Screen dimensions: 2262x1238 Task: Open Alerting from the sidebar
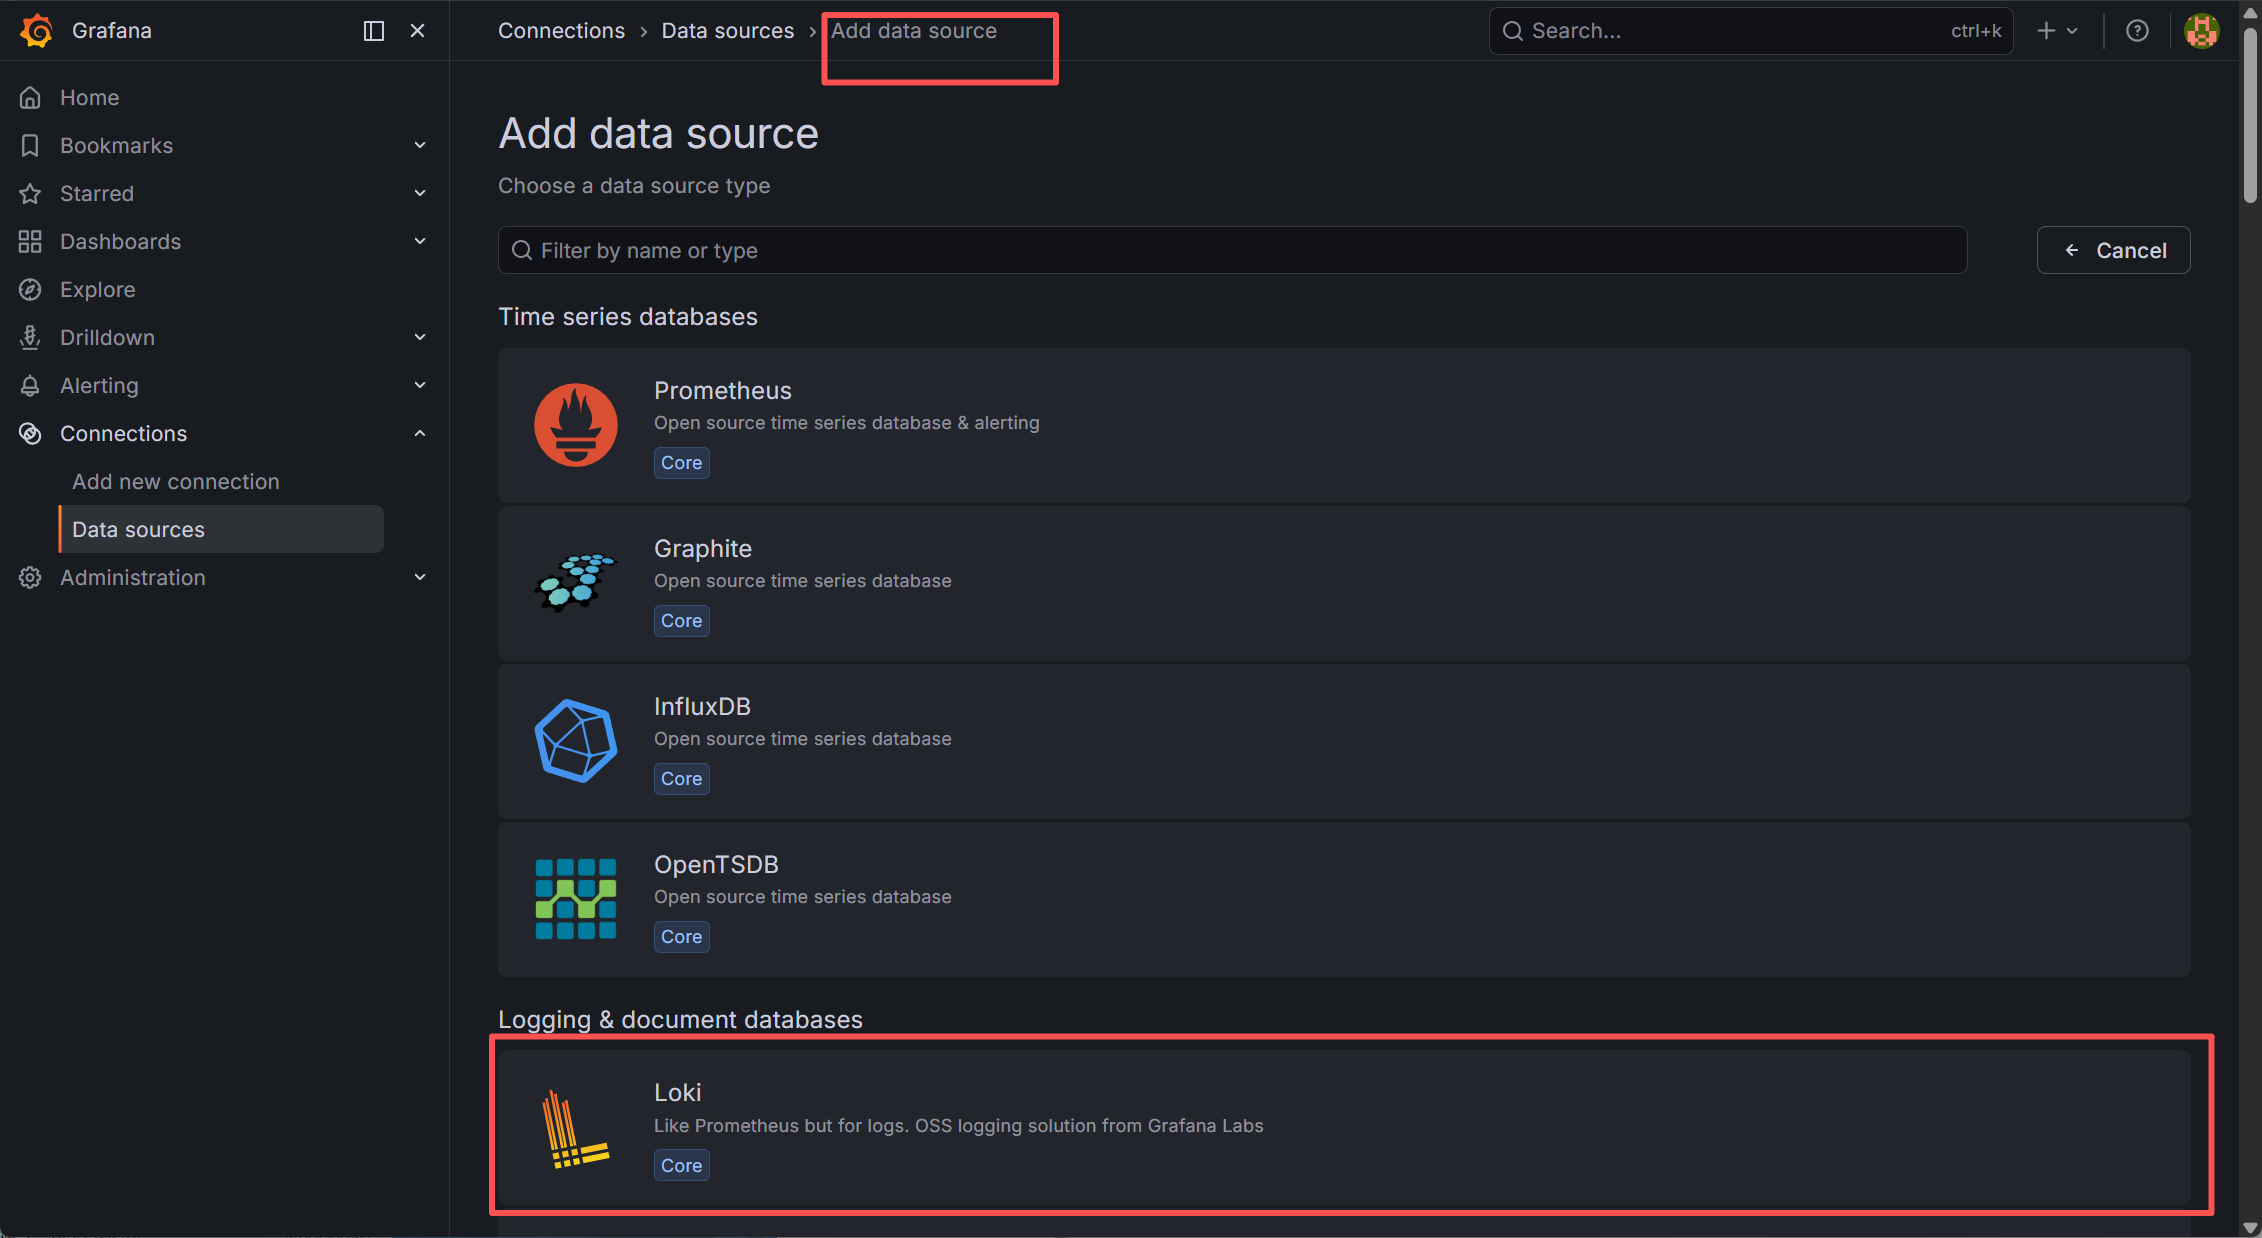click(x=99, y=385)
